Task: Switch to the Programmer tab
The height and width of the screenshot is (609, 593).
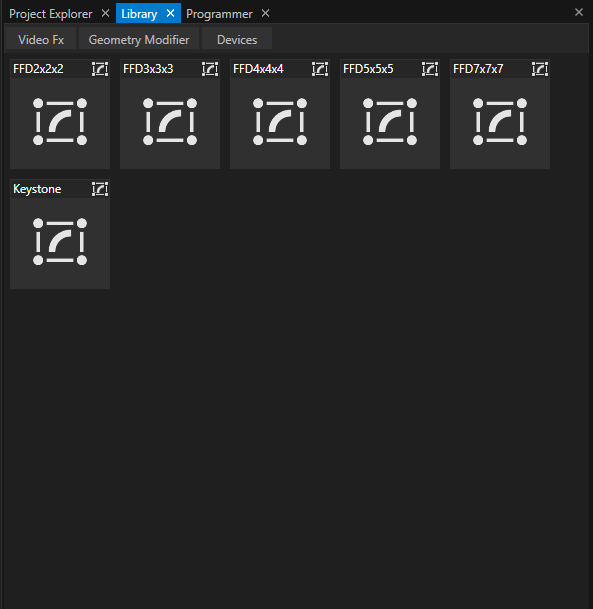Action: click(219, 14)
